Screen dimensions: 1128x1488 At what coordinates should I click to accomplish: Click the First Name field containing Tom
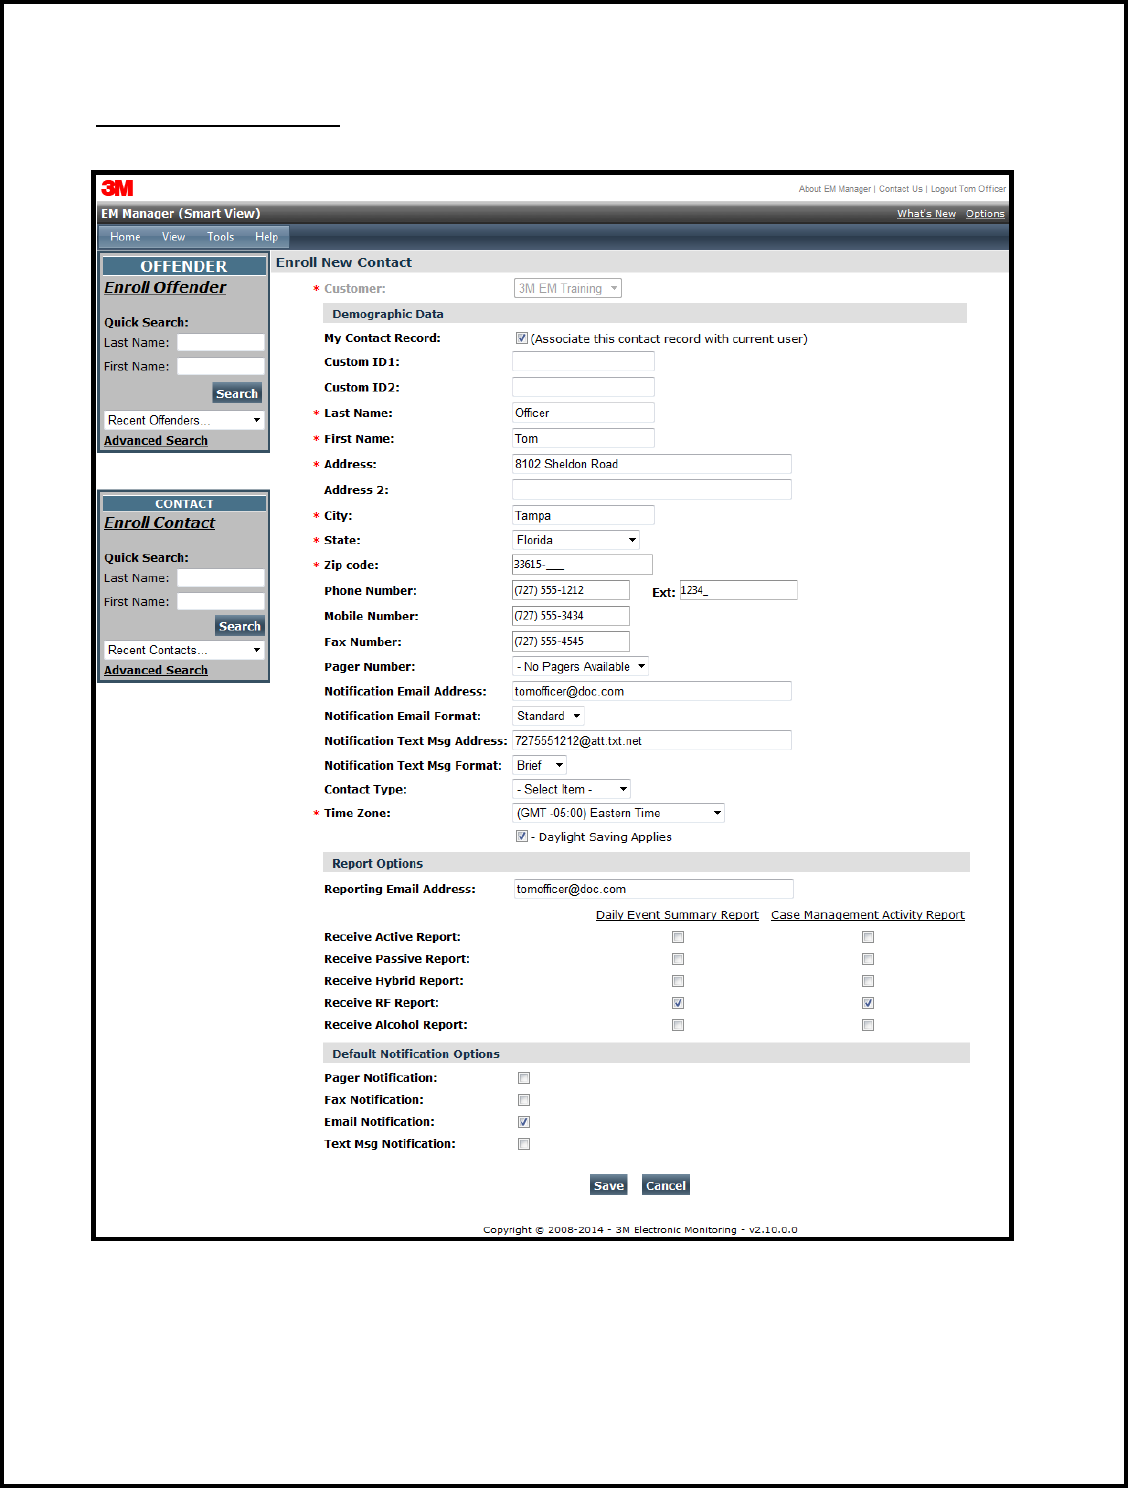pos(583,438)
